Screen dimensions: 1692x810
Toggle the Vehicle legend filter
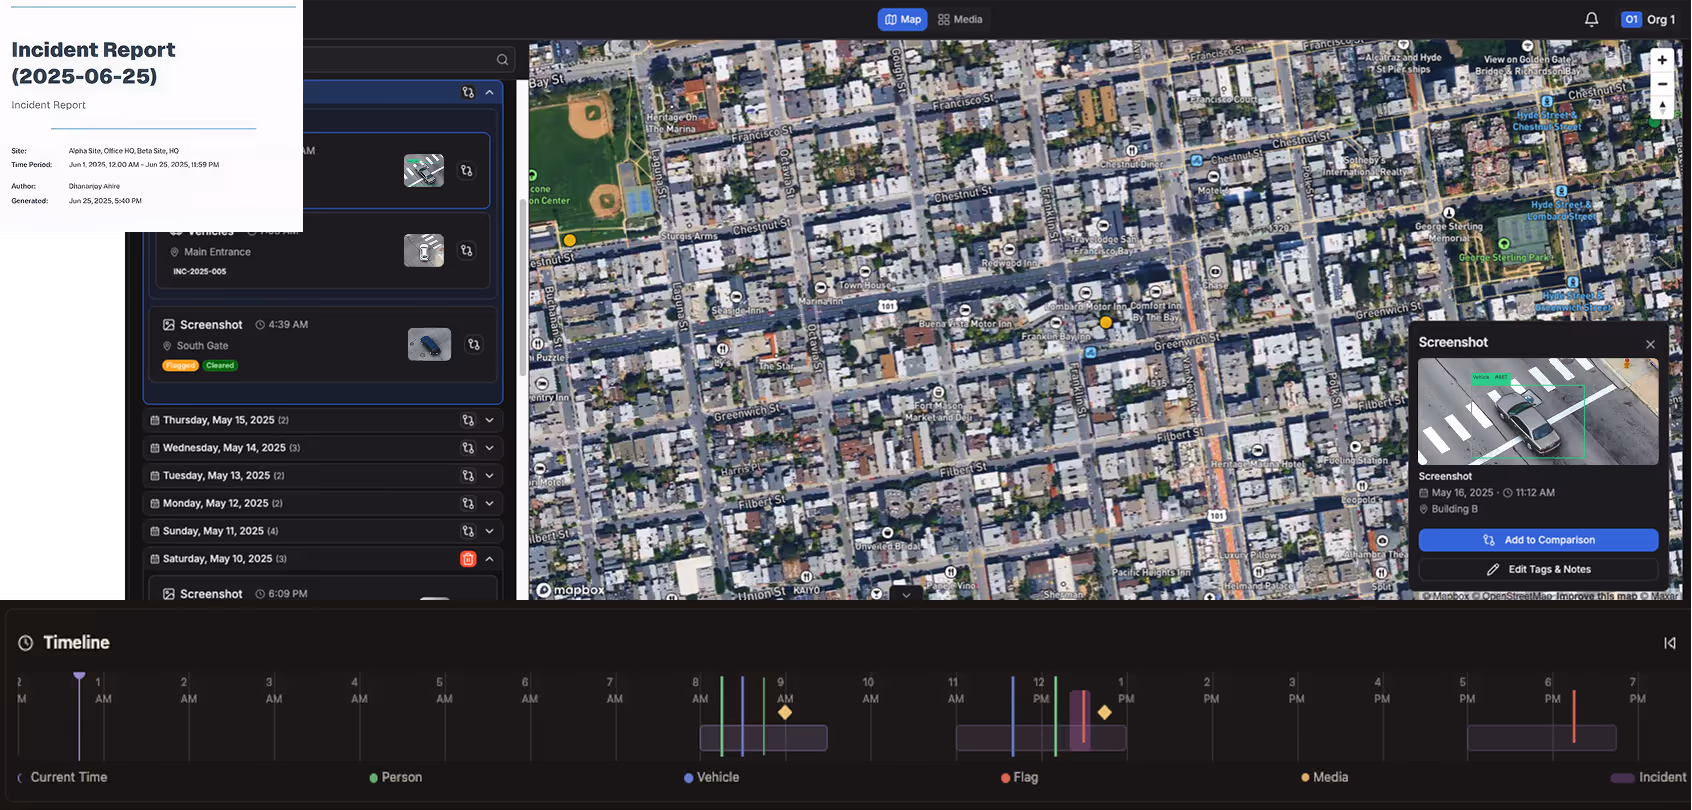pos(712,777)
